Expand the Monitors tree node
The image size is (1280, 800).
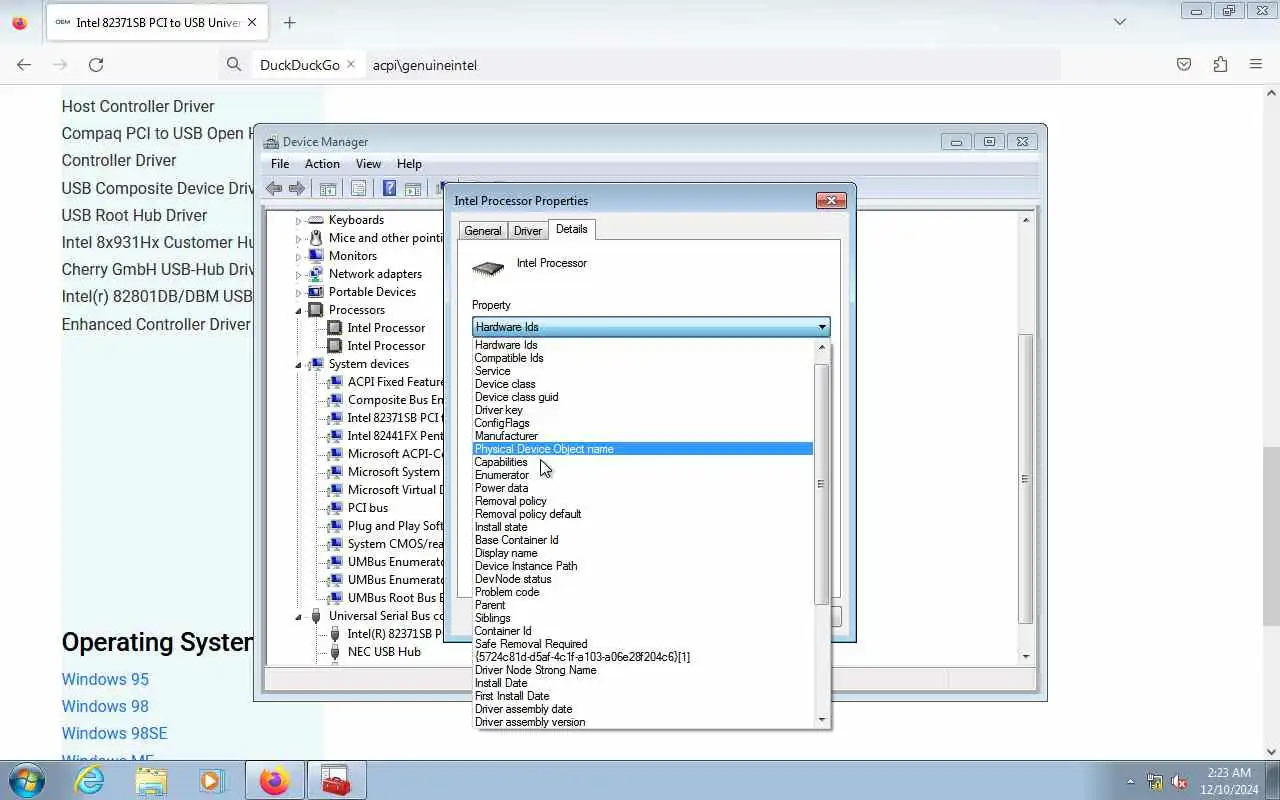pos(298,257)
